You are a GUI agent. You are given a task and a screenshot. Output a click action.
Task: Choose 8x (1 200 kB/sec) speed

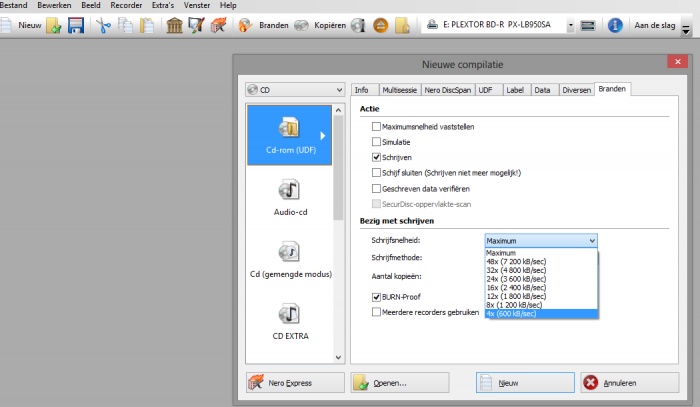[x=541, y=305]
